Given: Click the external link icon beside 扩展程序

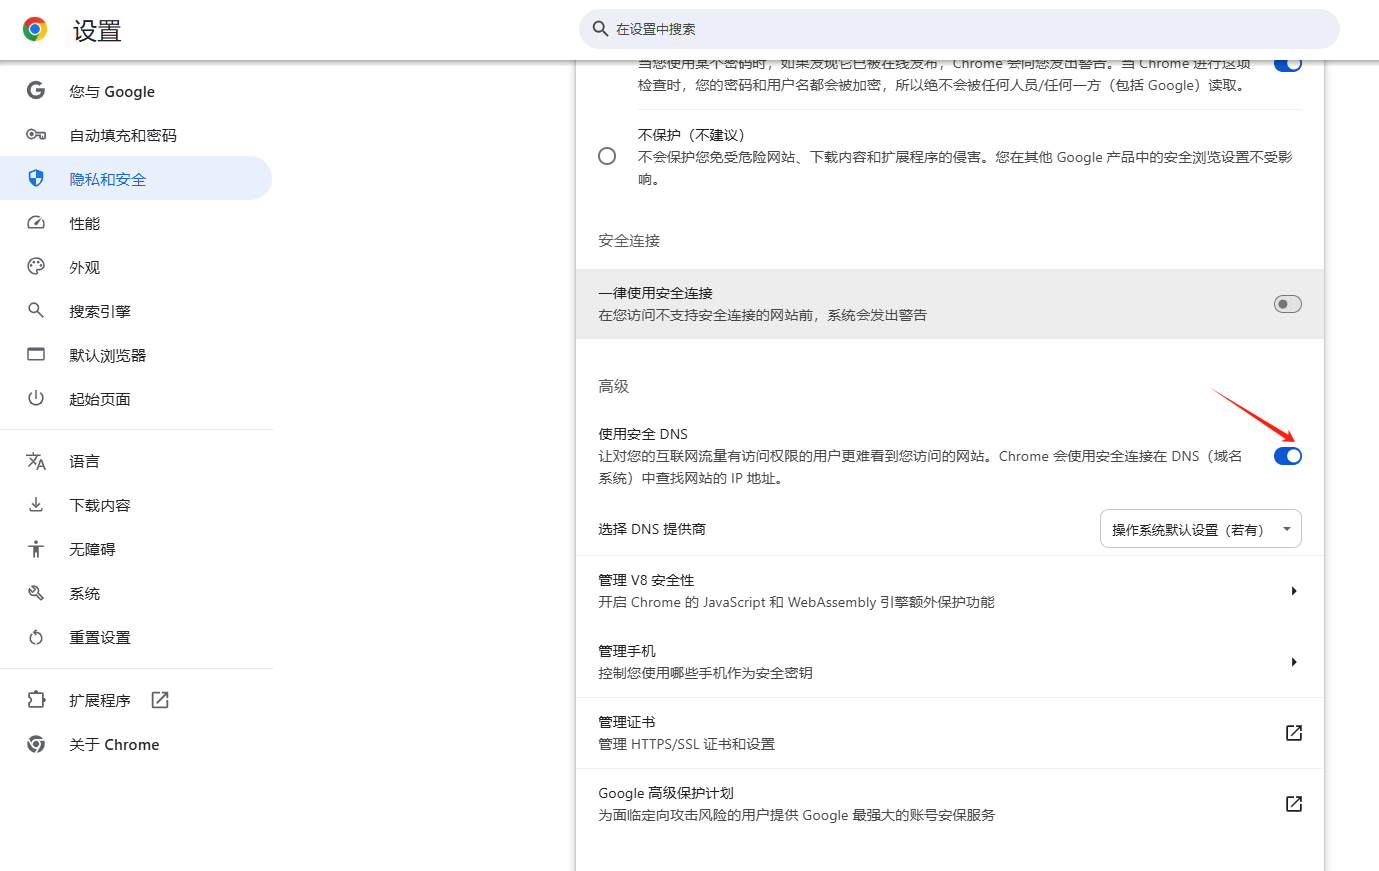Looking at the screenshot, I should [x=160, y=700].
